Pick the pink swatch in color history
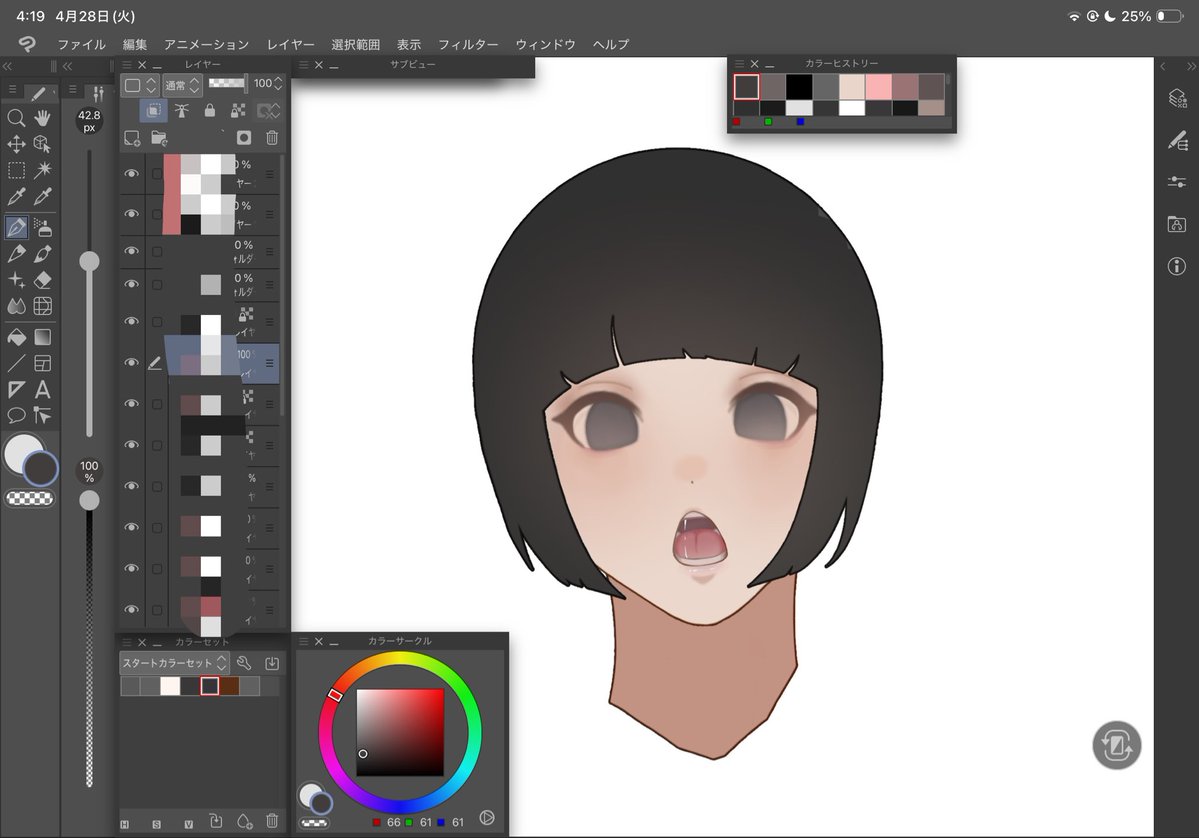The image size is (1199, 838). 879,86
